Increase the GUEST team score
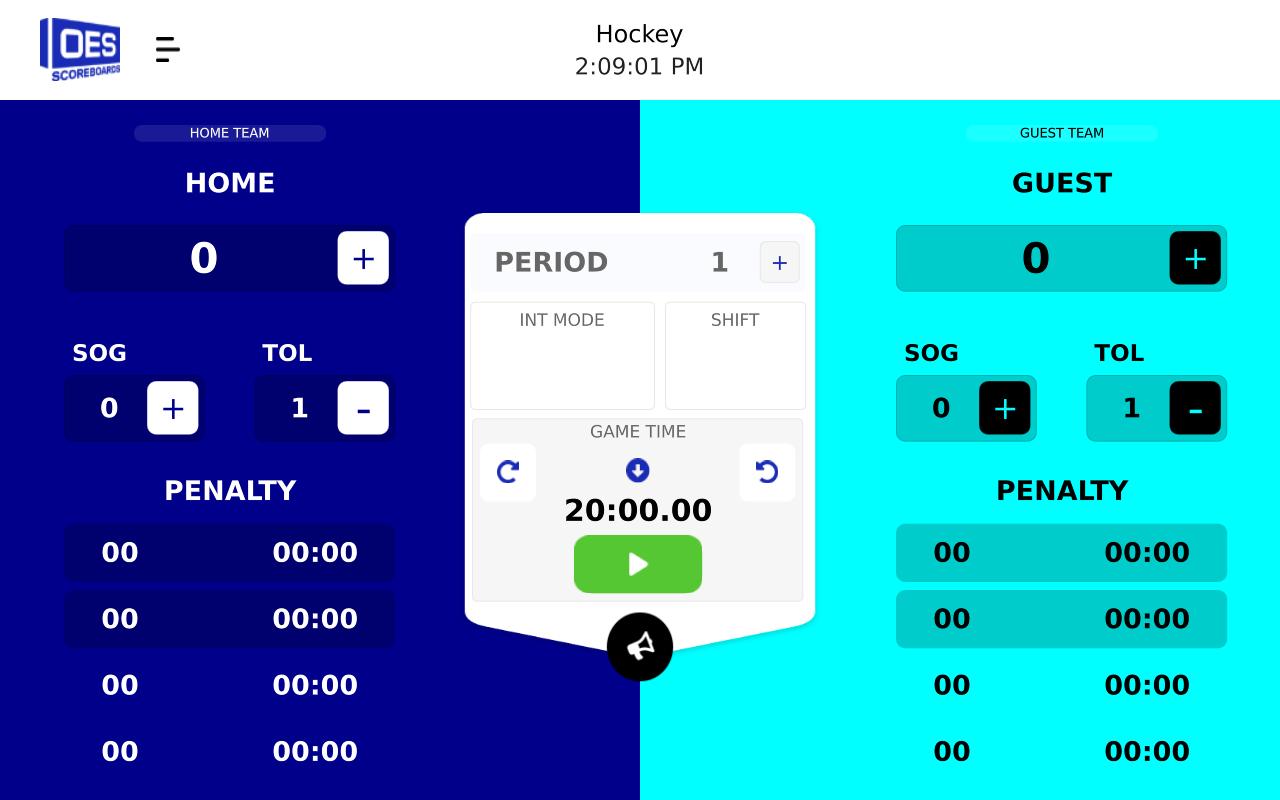The width and height of the screenshot is (1280, 800). point(1195,258)
